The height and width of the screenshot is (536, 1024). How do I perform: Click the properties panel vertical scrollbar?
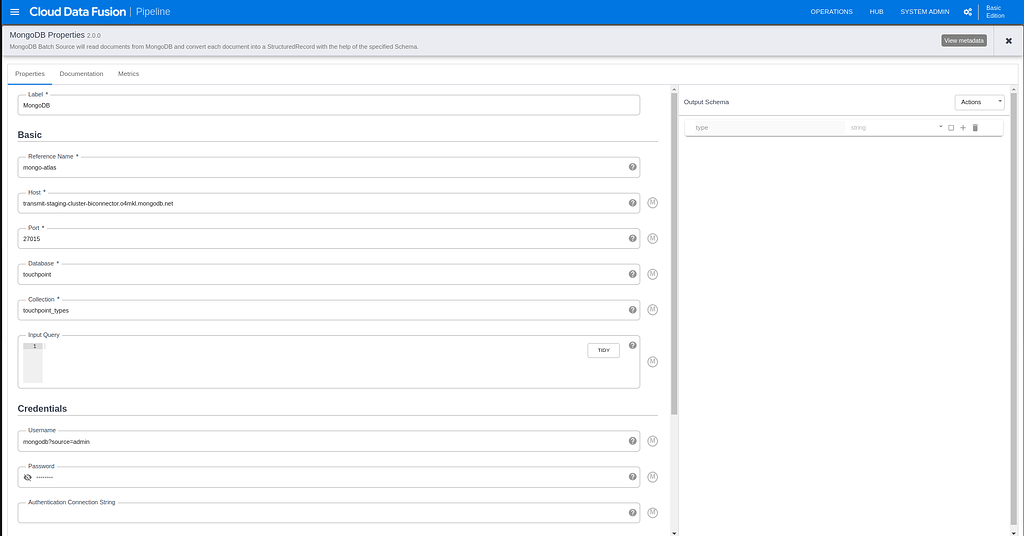click(x=674, y=250)
